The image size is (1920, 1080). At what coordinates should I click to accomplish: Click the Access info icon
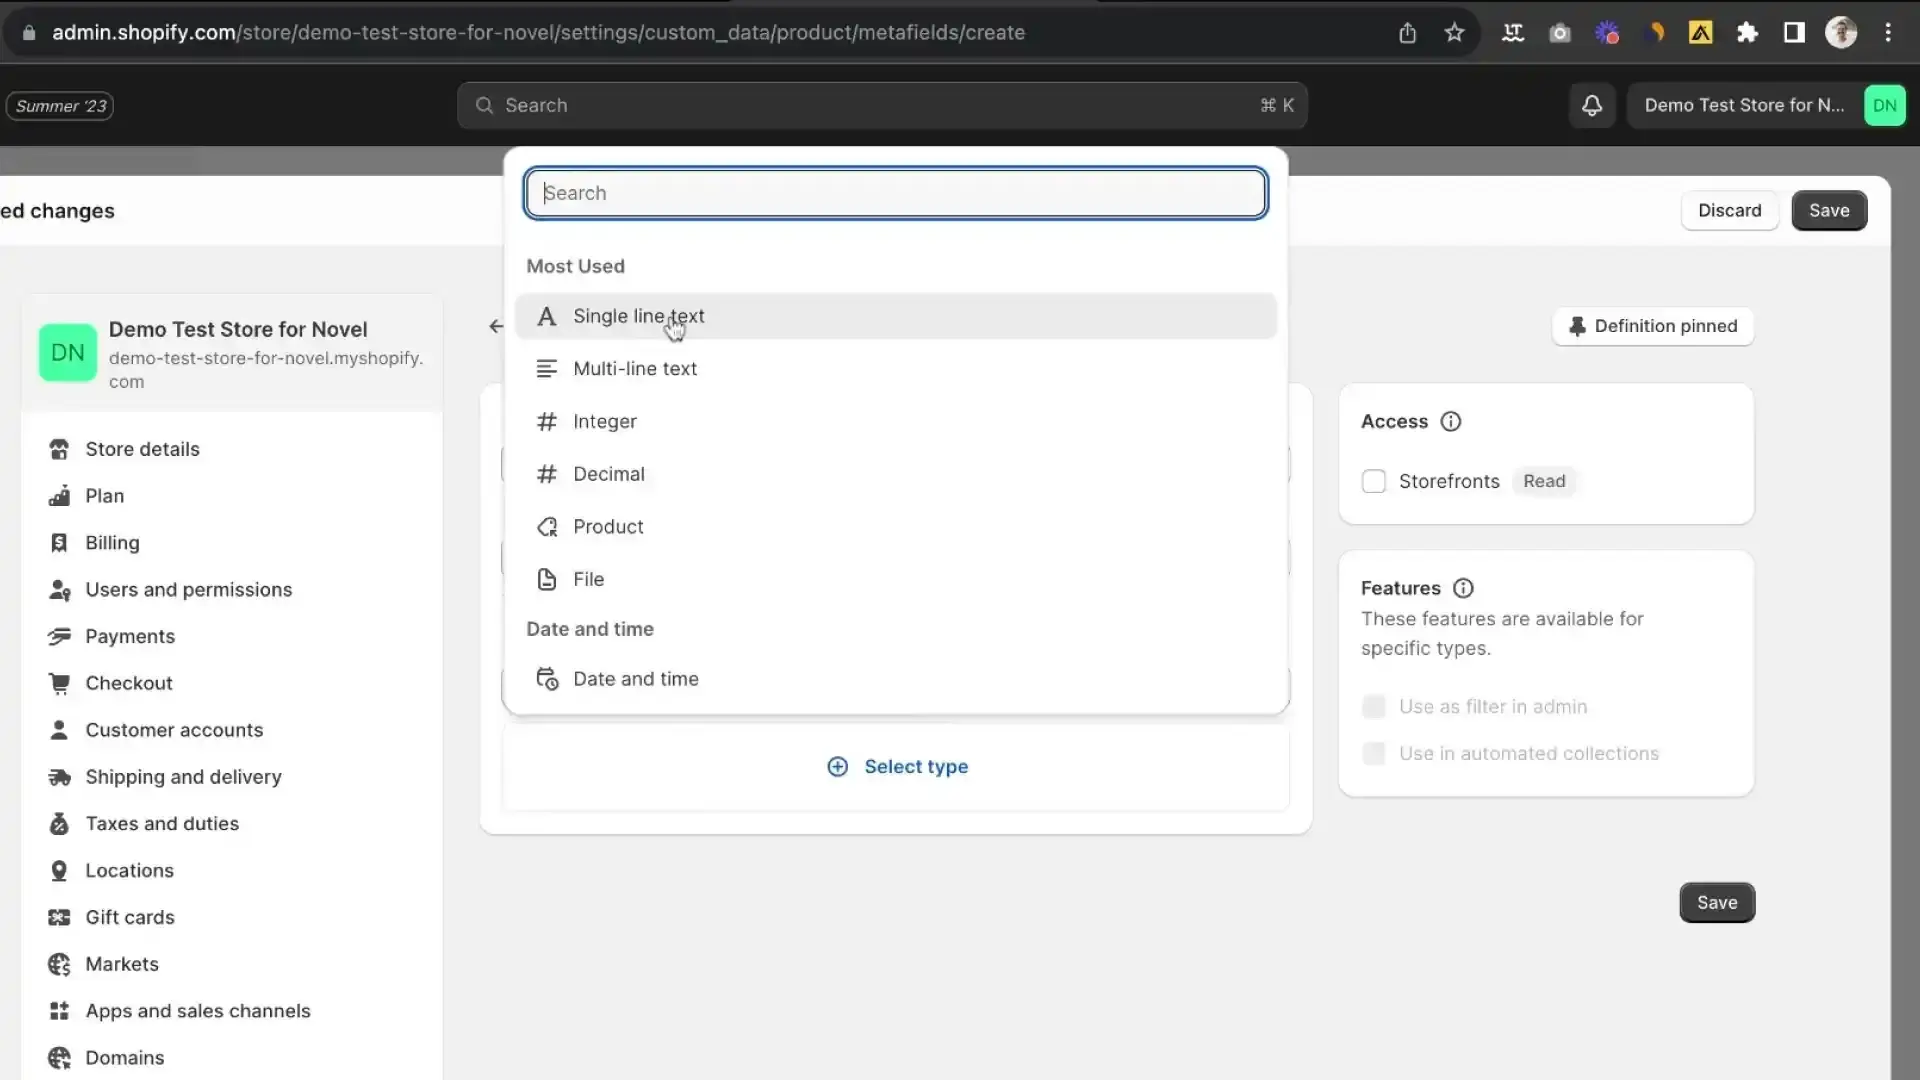pyautogui.click(x=1450, y=421)
